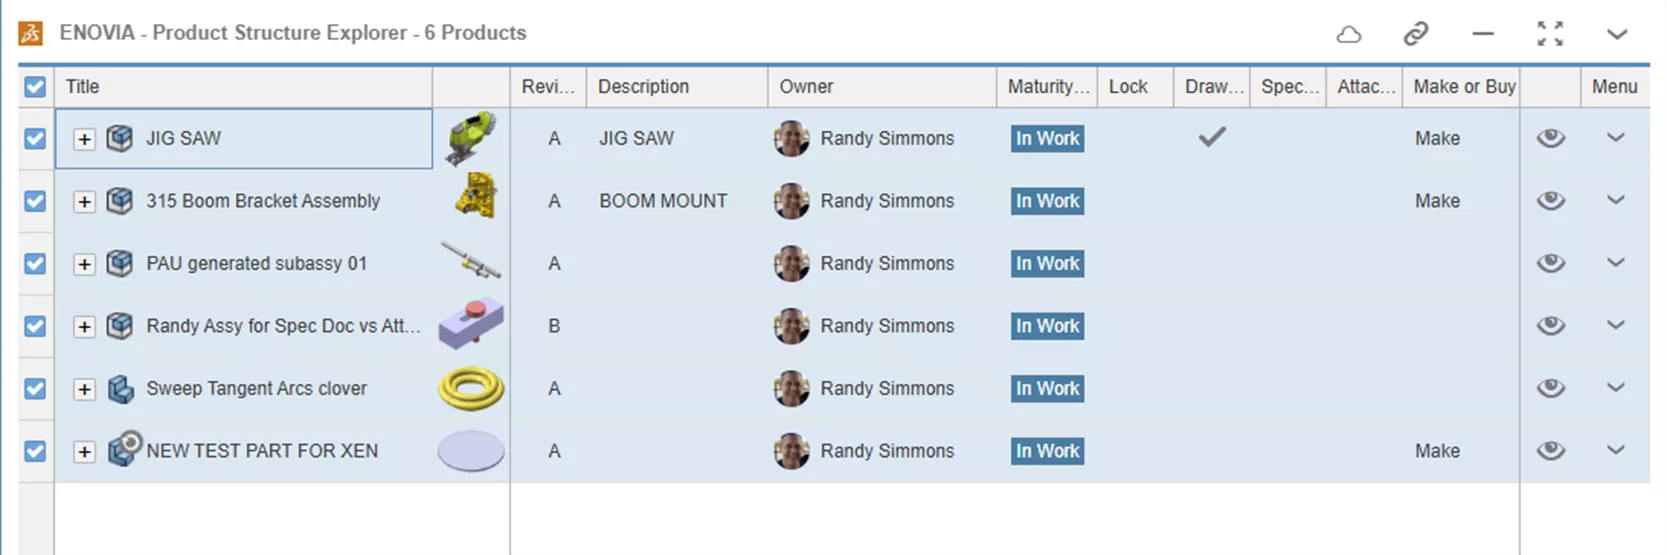
Task: Click the 3DEXPERIENCE logo beside ENOVIA title
Action: point(31,34)
